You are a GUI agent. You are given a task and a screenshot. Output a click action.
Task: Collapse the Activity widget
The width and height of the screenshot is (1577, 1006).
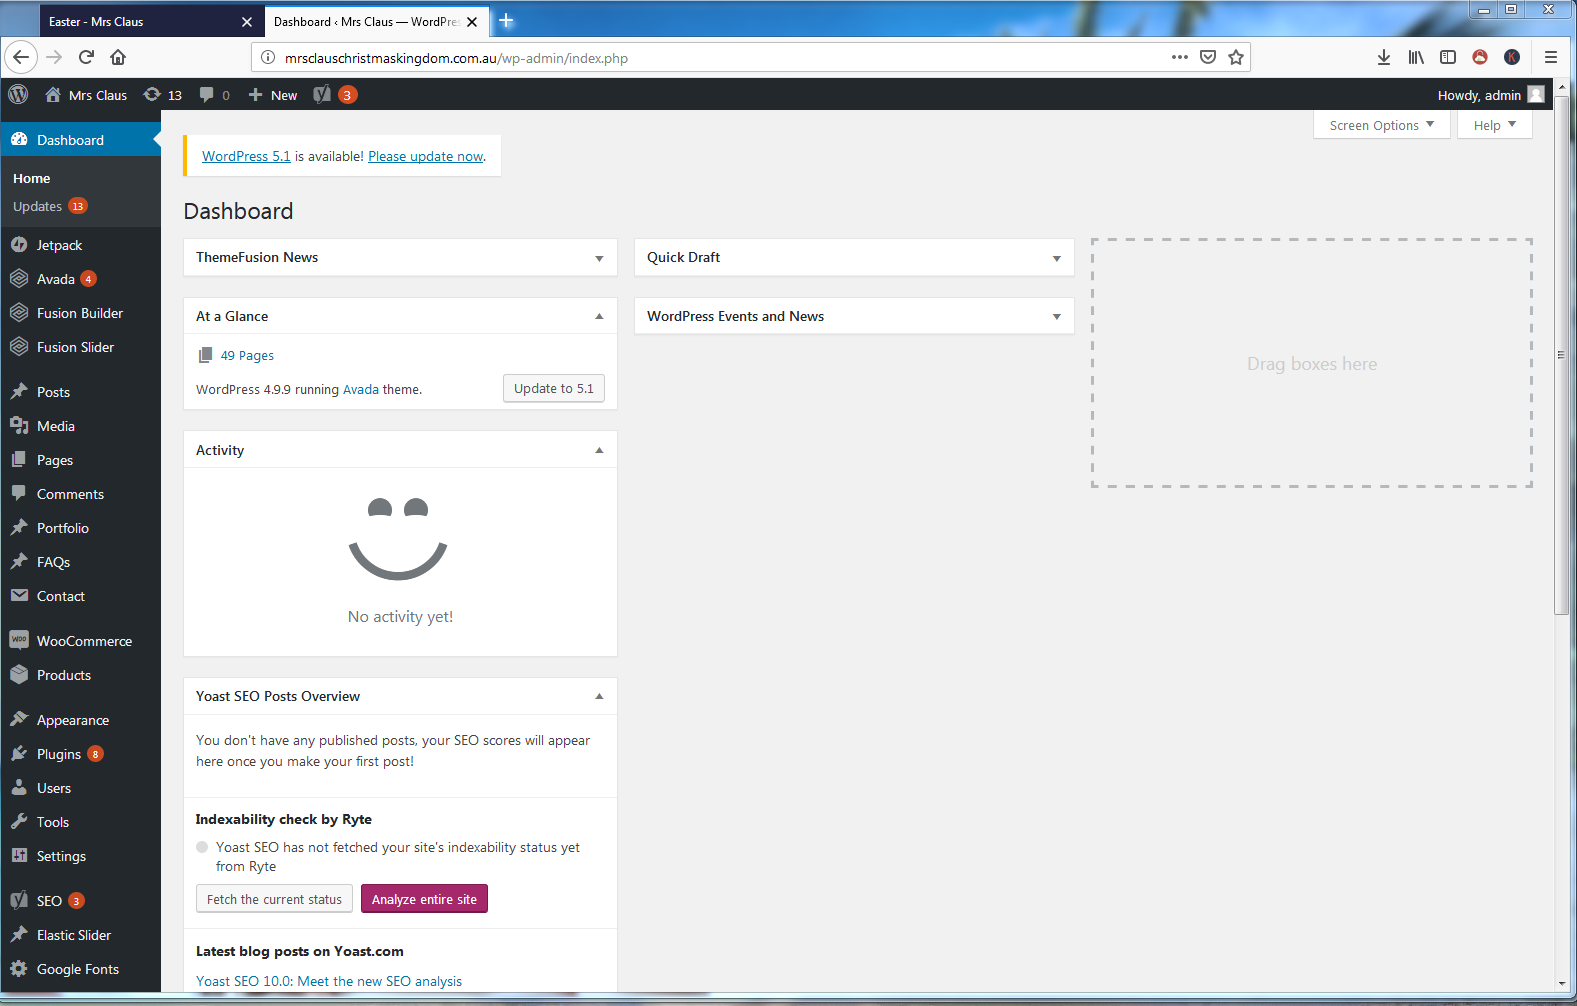tap(599, 450)
